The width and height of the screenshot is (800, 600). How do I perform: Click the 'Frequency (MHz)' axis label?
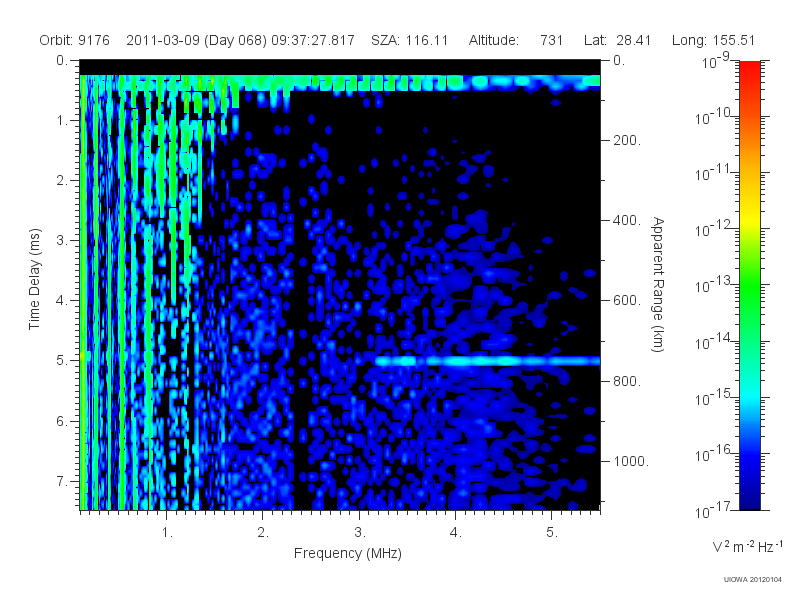click(347, 554)
